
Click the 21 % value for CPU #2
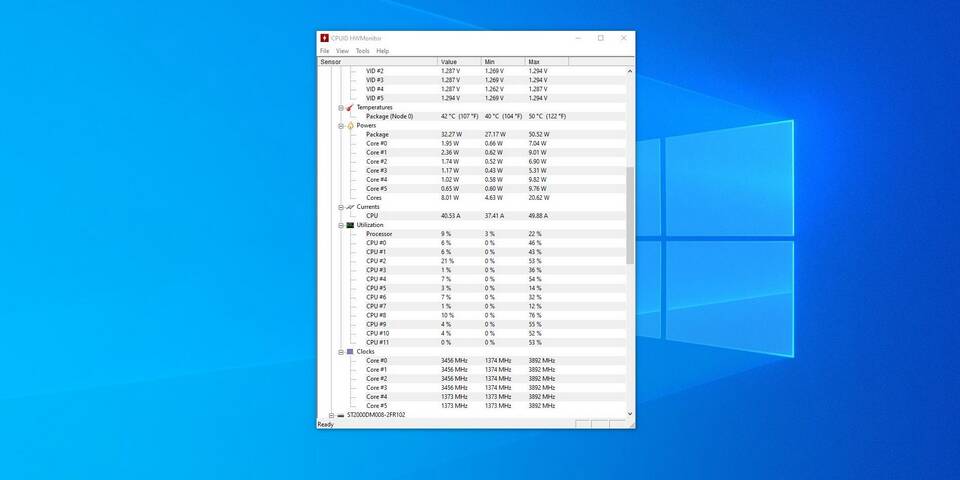click(447, 261)
